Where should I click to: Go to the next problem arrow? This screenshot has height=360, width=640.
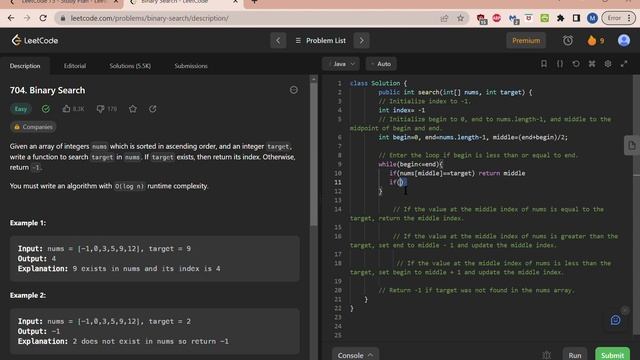pyautogui.click(x=361, y=40)
